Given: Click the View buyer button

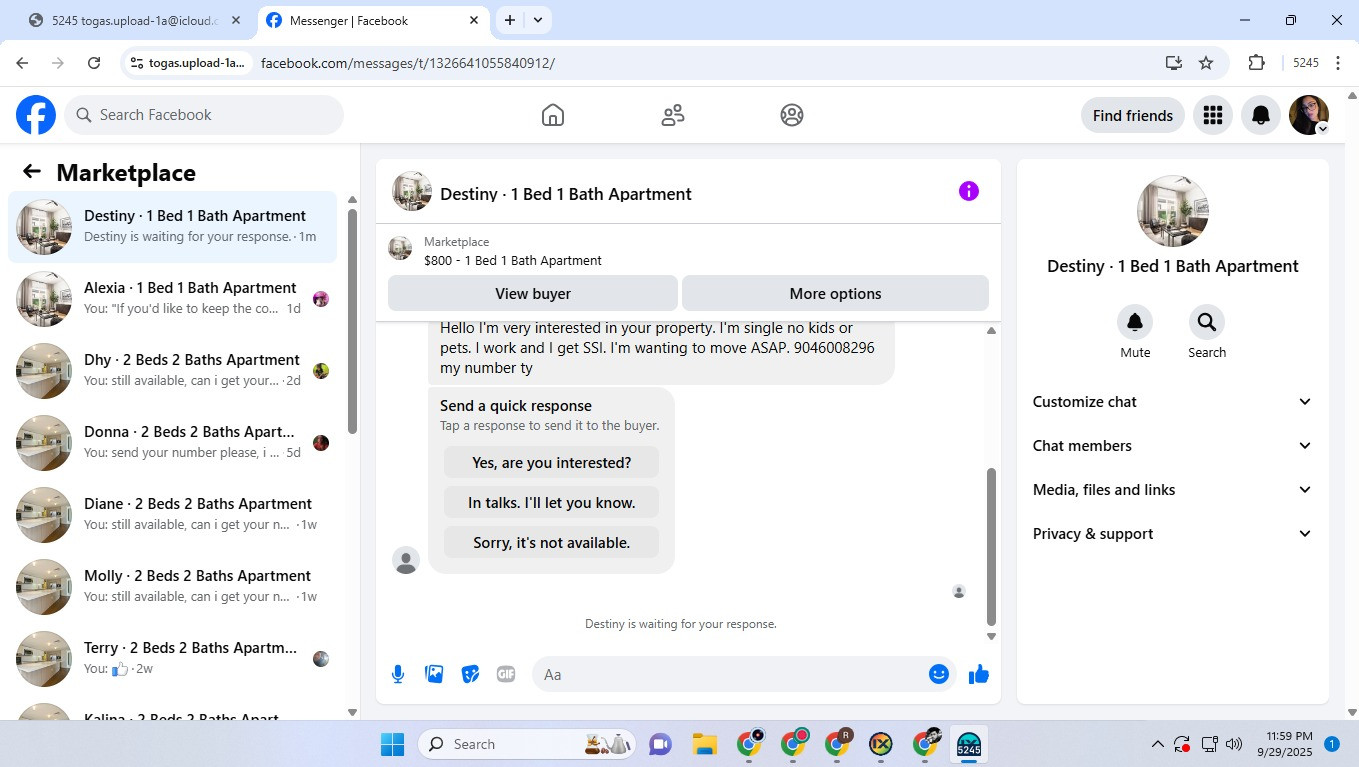Looking at the screenshot, I should coord(533,294).
